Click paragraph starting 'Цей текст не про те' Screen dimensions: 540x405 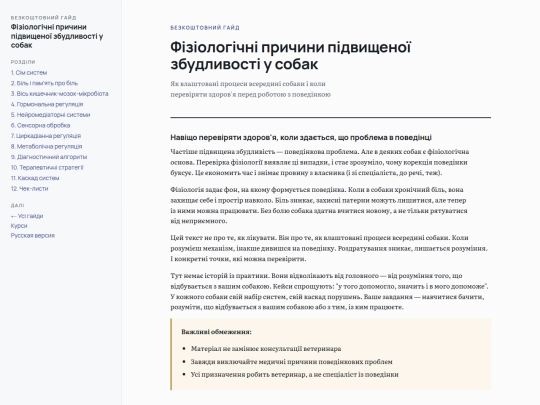pos(329,248)
